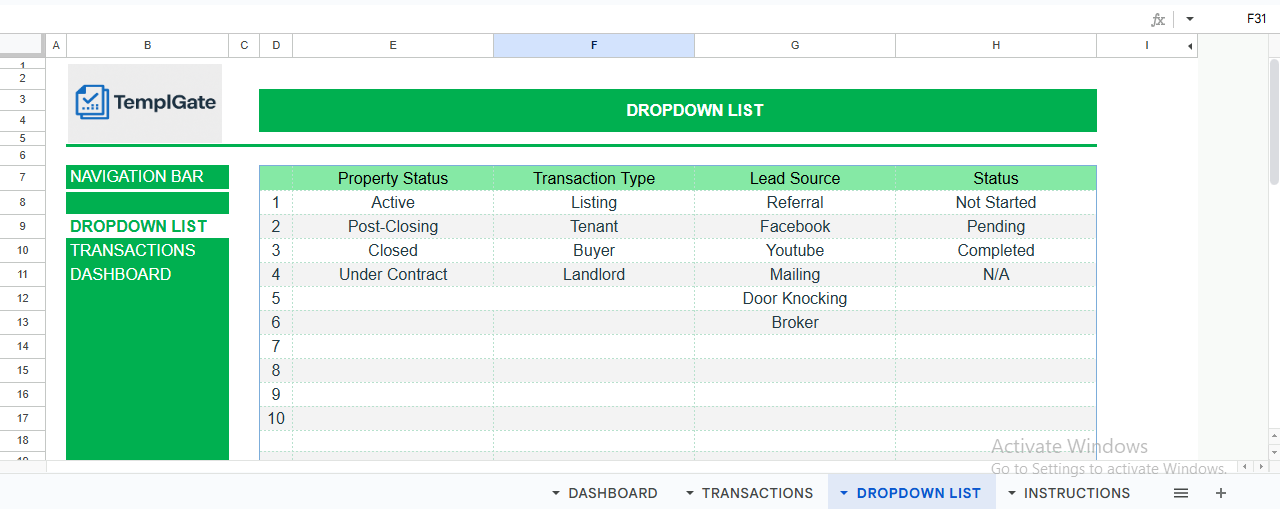1280x509 pixels.
Task: Click numbered row 10 cell in list table
Action: 276,418
